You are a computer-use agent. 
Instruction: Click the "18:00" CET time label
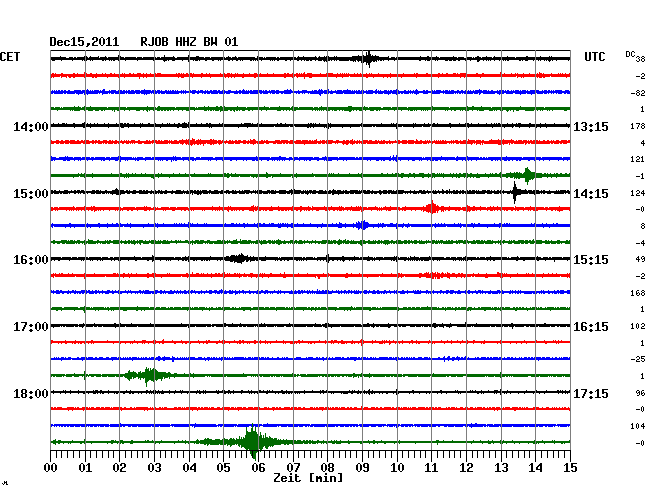[x=31, y=393]
